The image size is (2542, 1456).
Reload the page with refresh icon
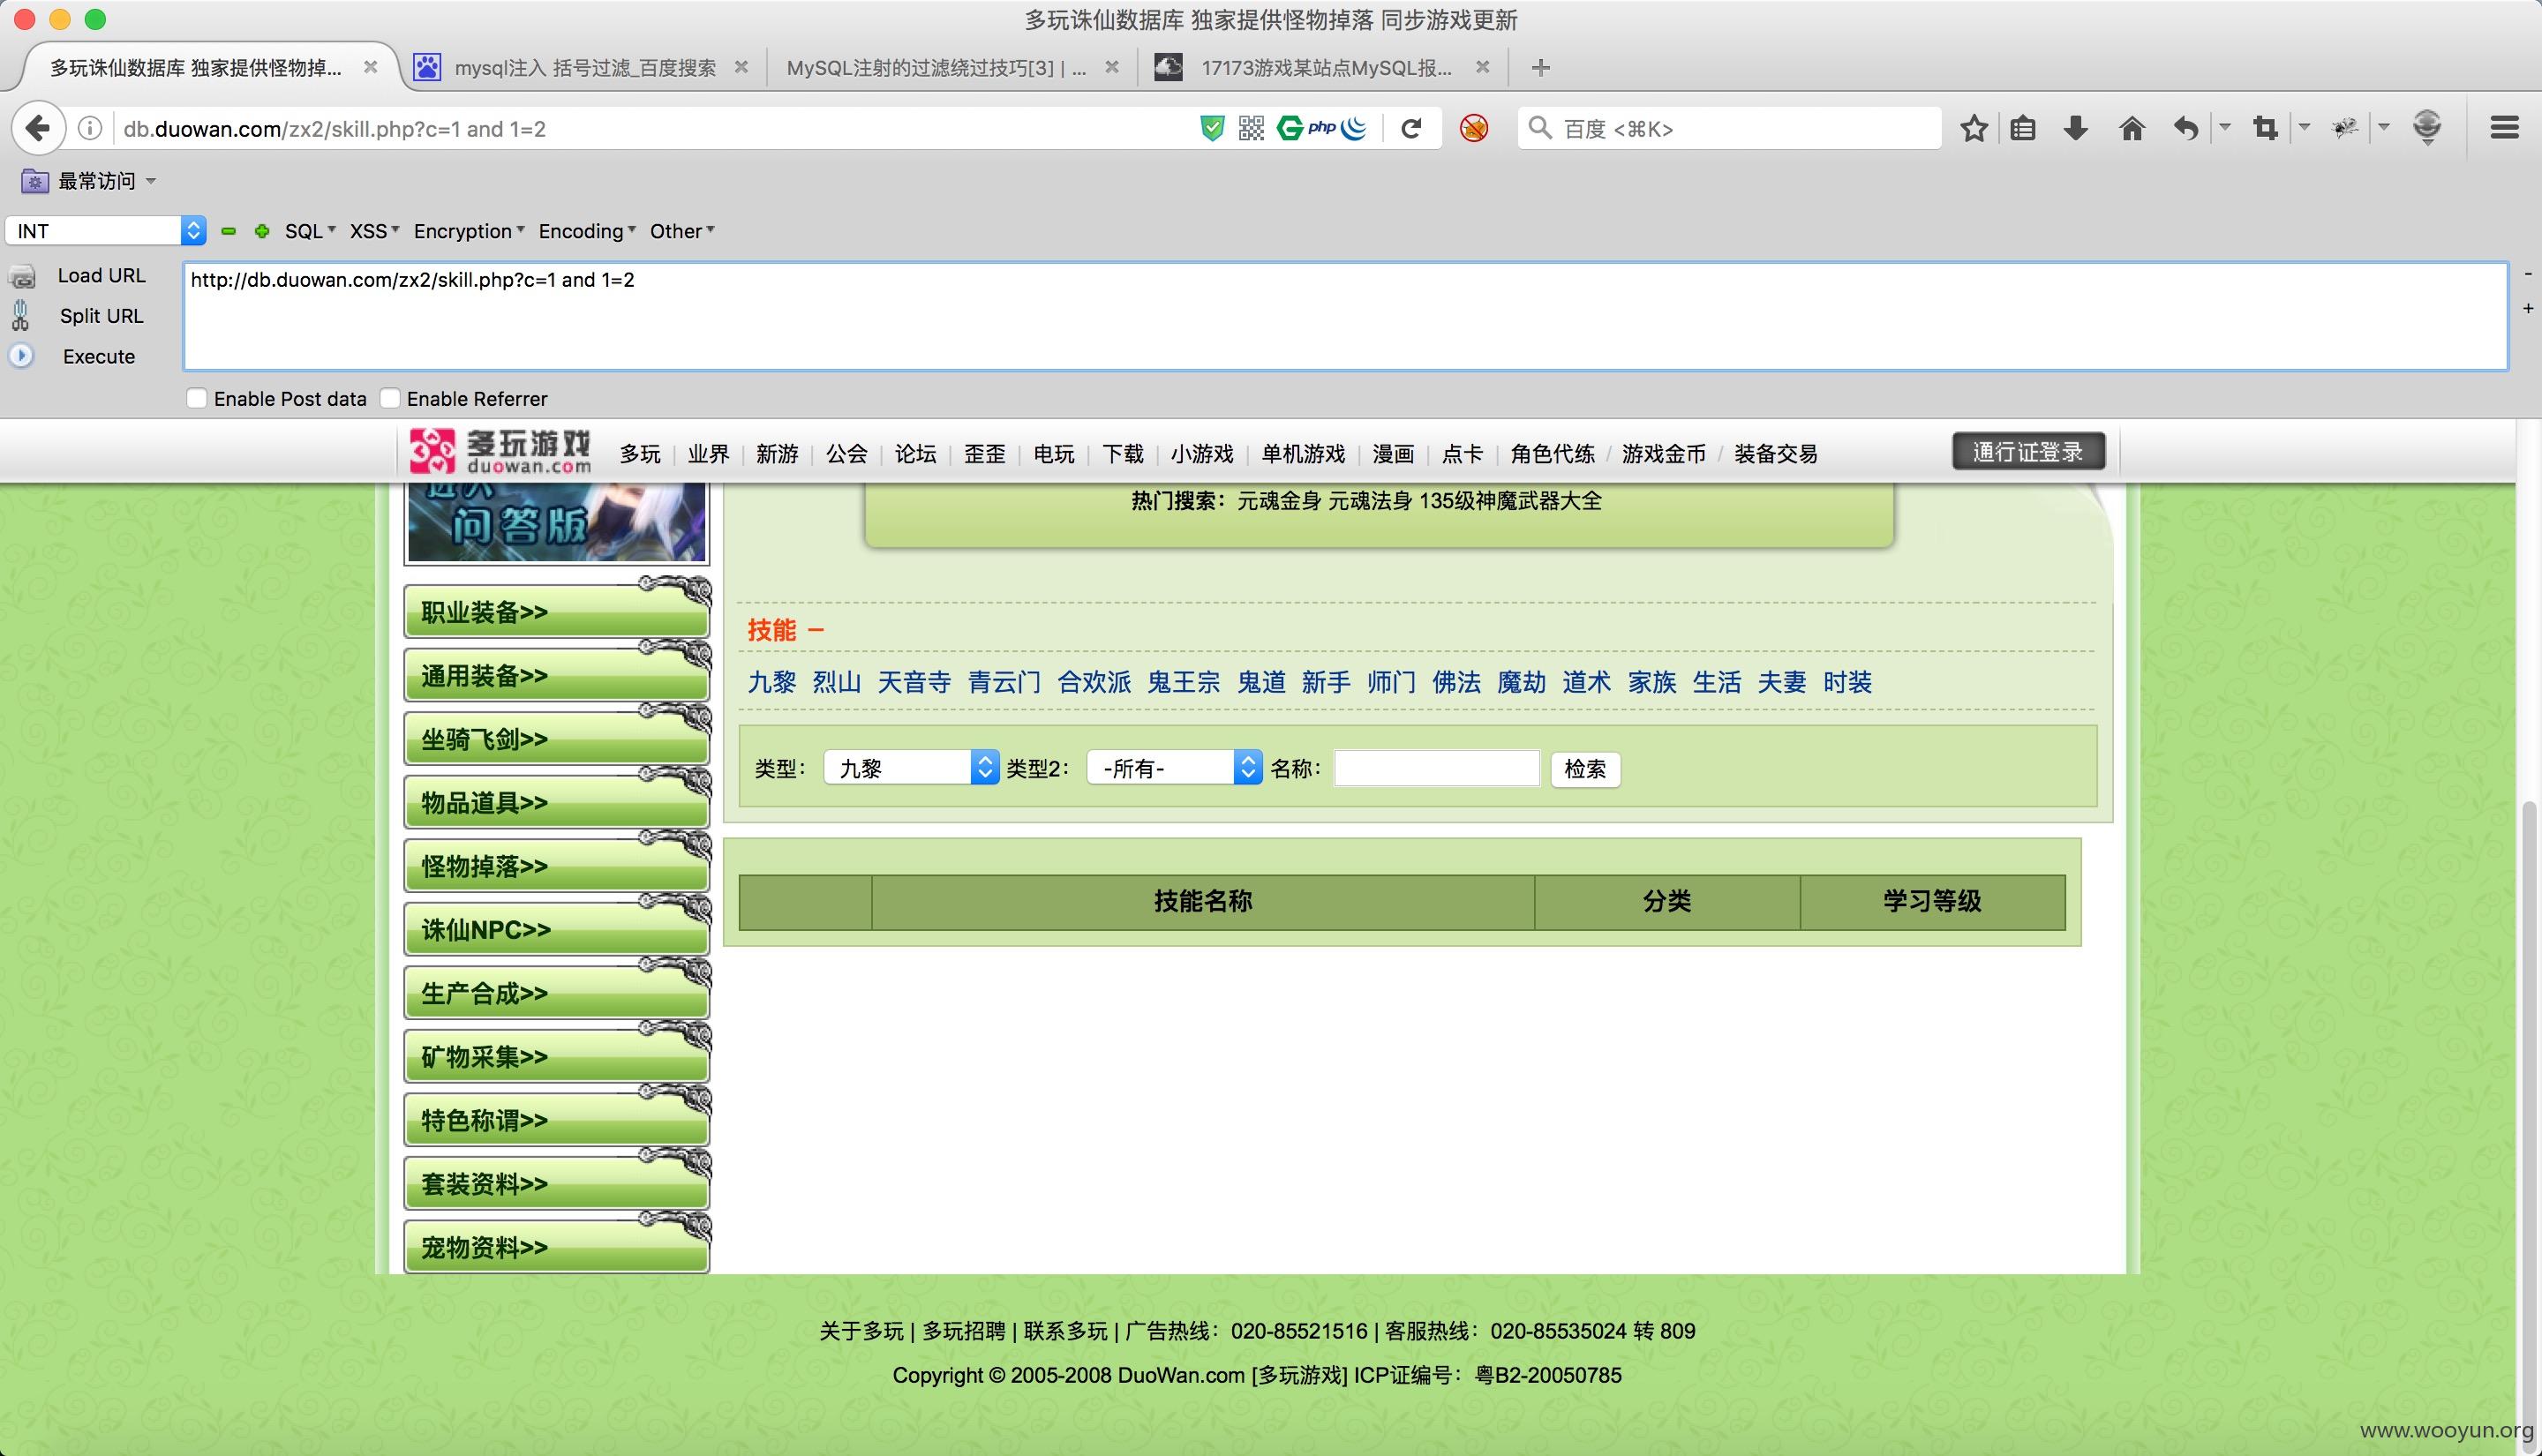(1411, 128)
